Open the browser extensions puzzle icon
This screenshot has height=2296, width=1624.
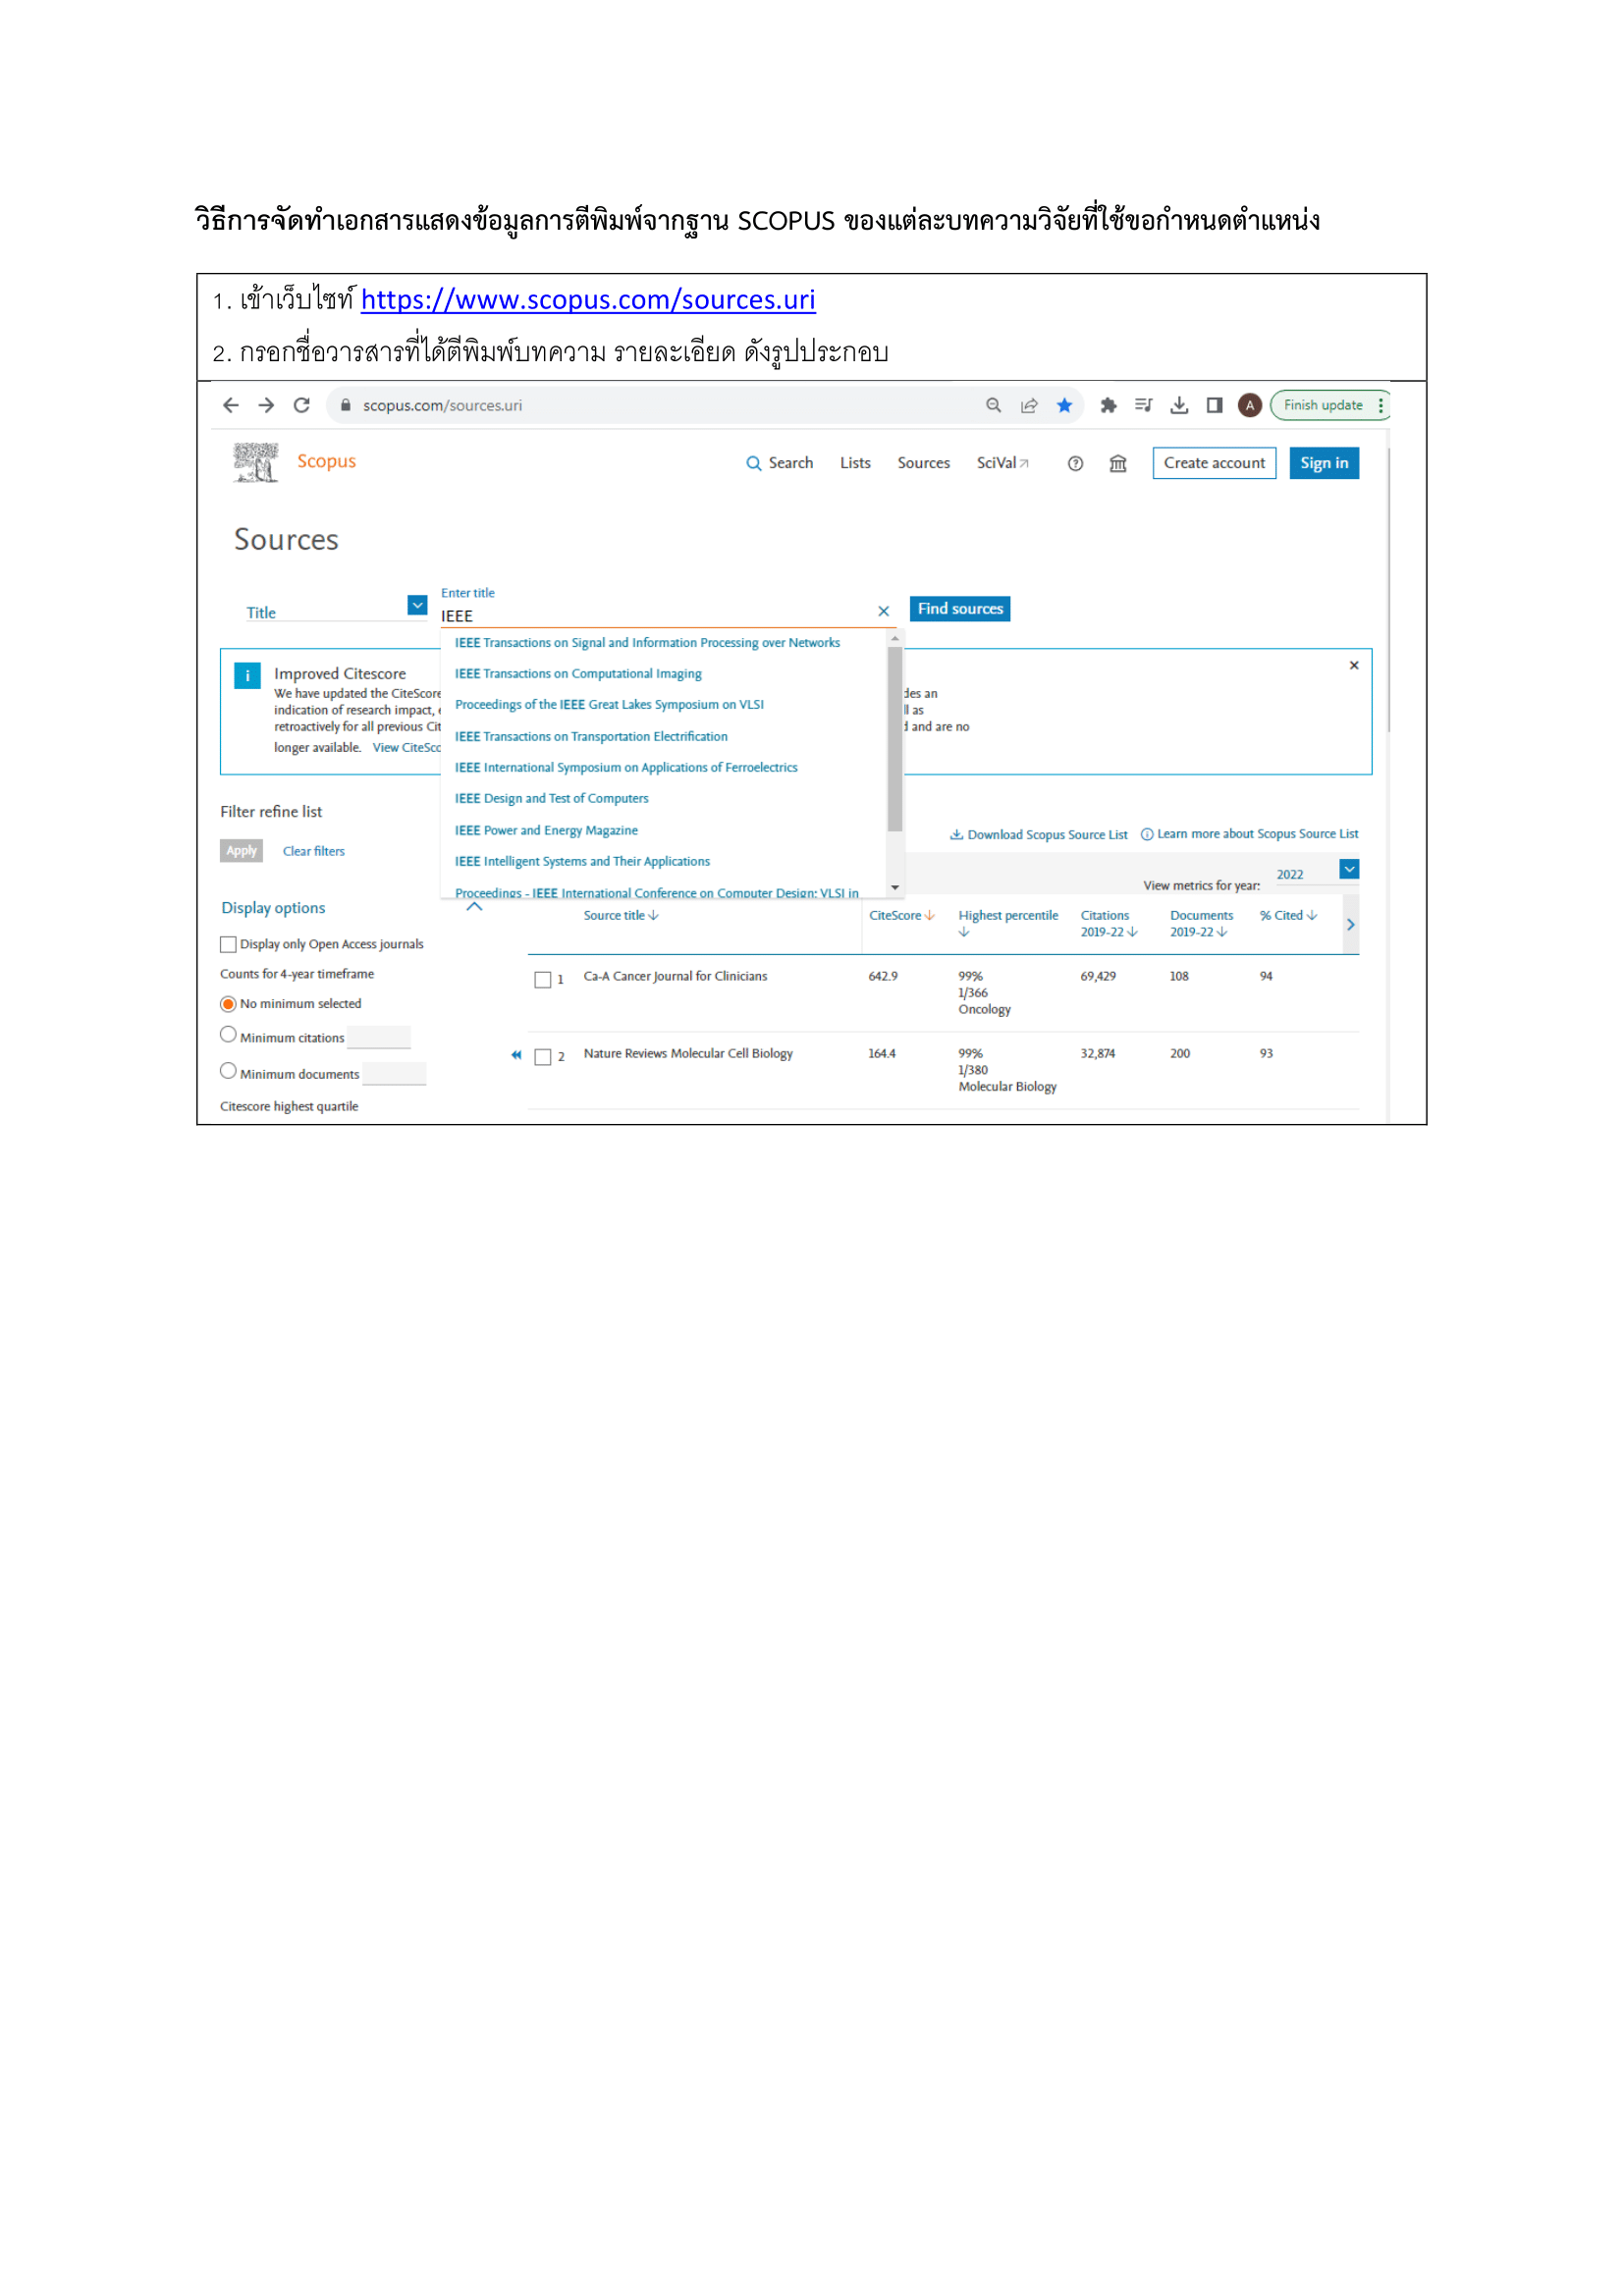tap(1108, 405)
